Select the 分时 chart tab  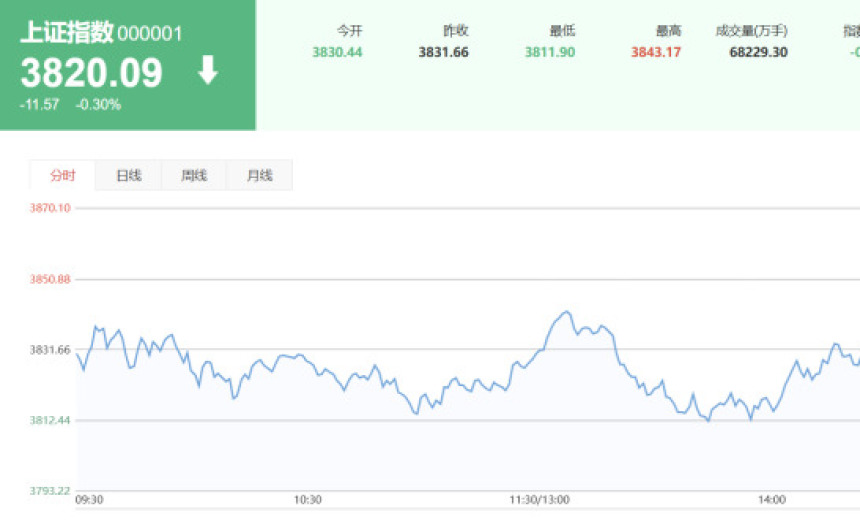click(62, 176)
